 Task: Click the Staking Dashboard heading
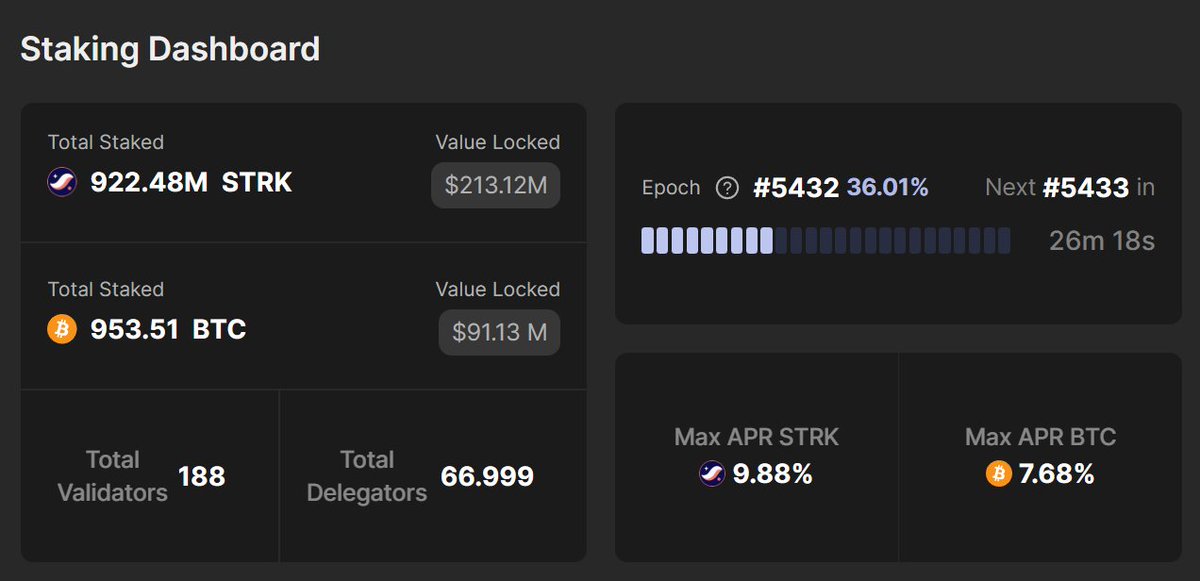coord(170,49)
